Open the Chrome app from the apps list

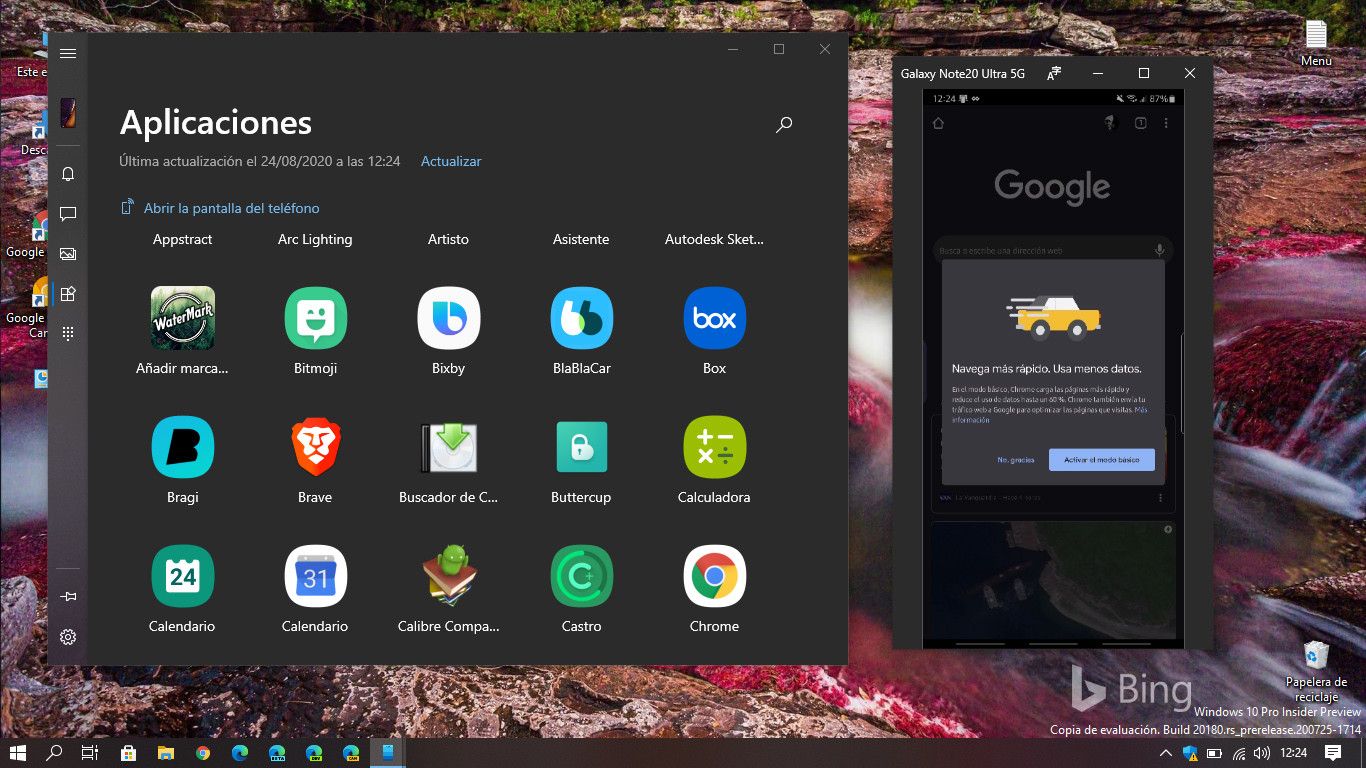[714, 576]
